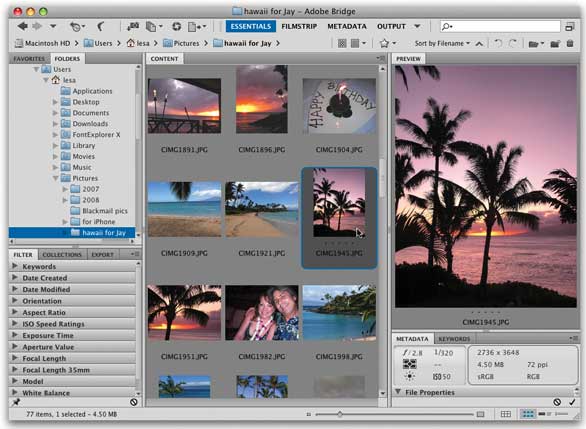This screenshot has width=586, height=429.
Task: Switch to compact mode icon
Action: [x=570, y=27]
